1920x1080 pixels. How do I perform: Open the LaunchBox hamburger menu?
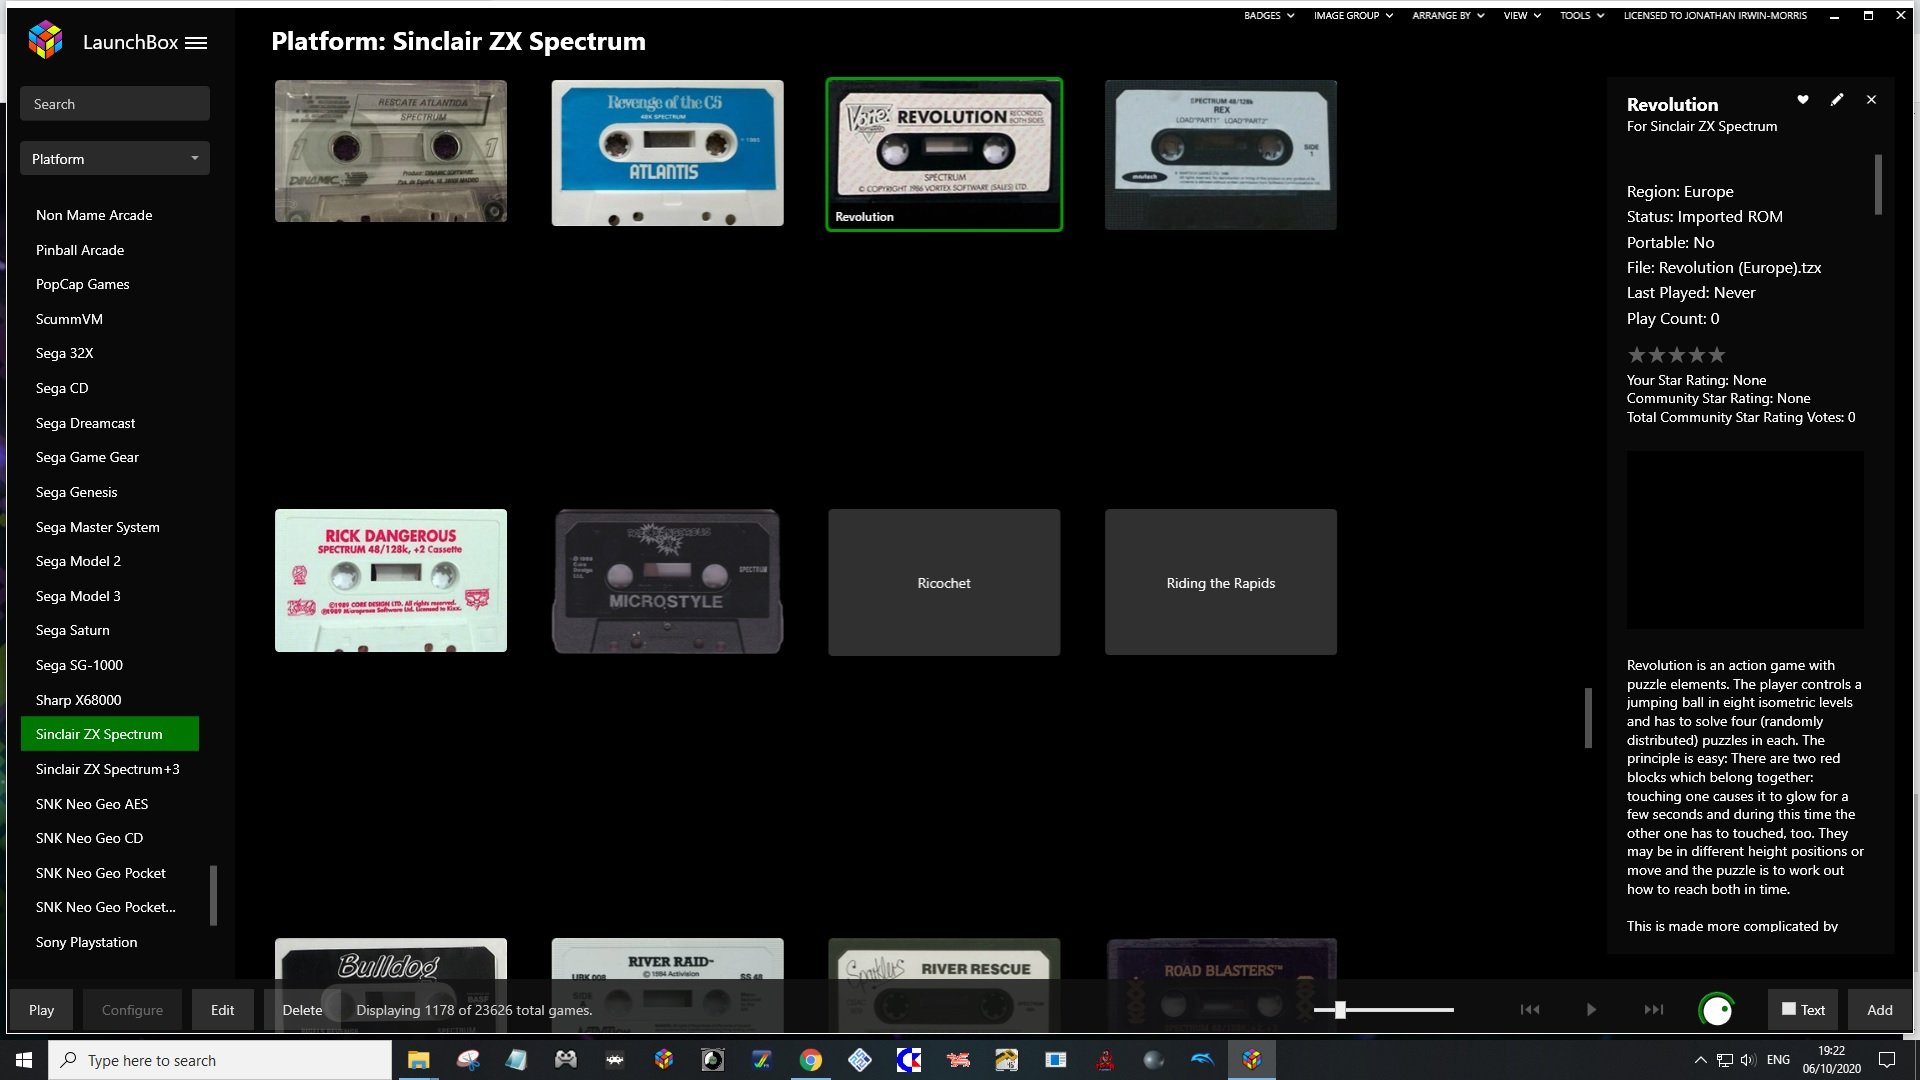pos(196,43)
